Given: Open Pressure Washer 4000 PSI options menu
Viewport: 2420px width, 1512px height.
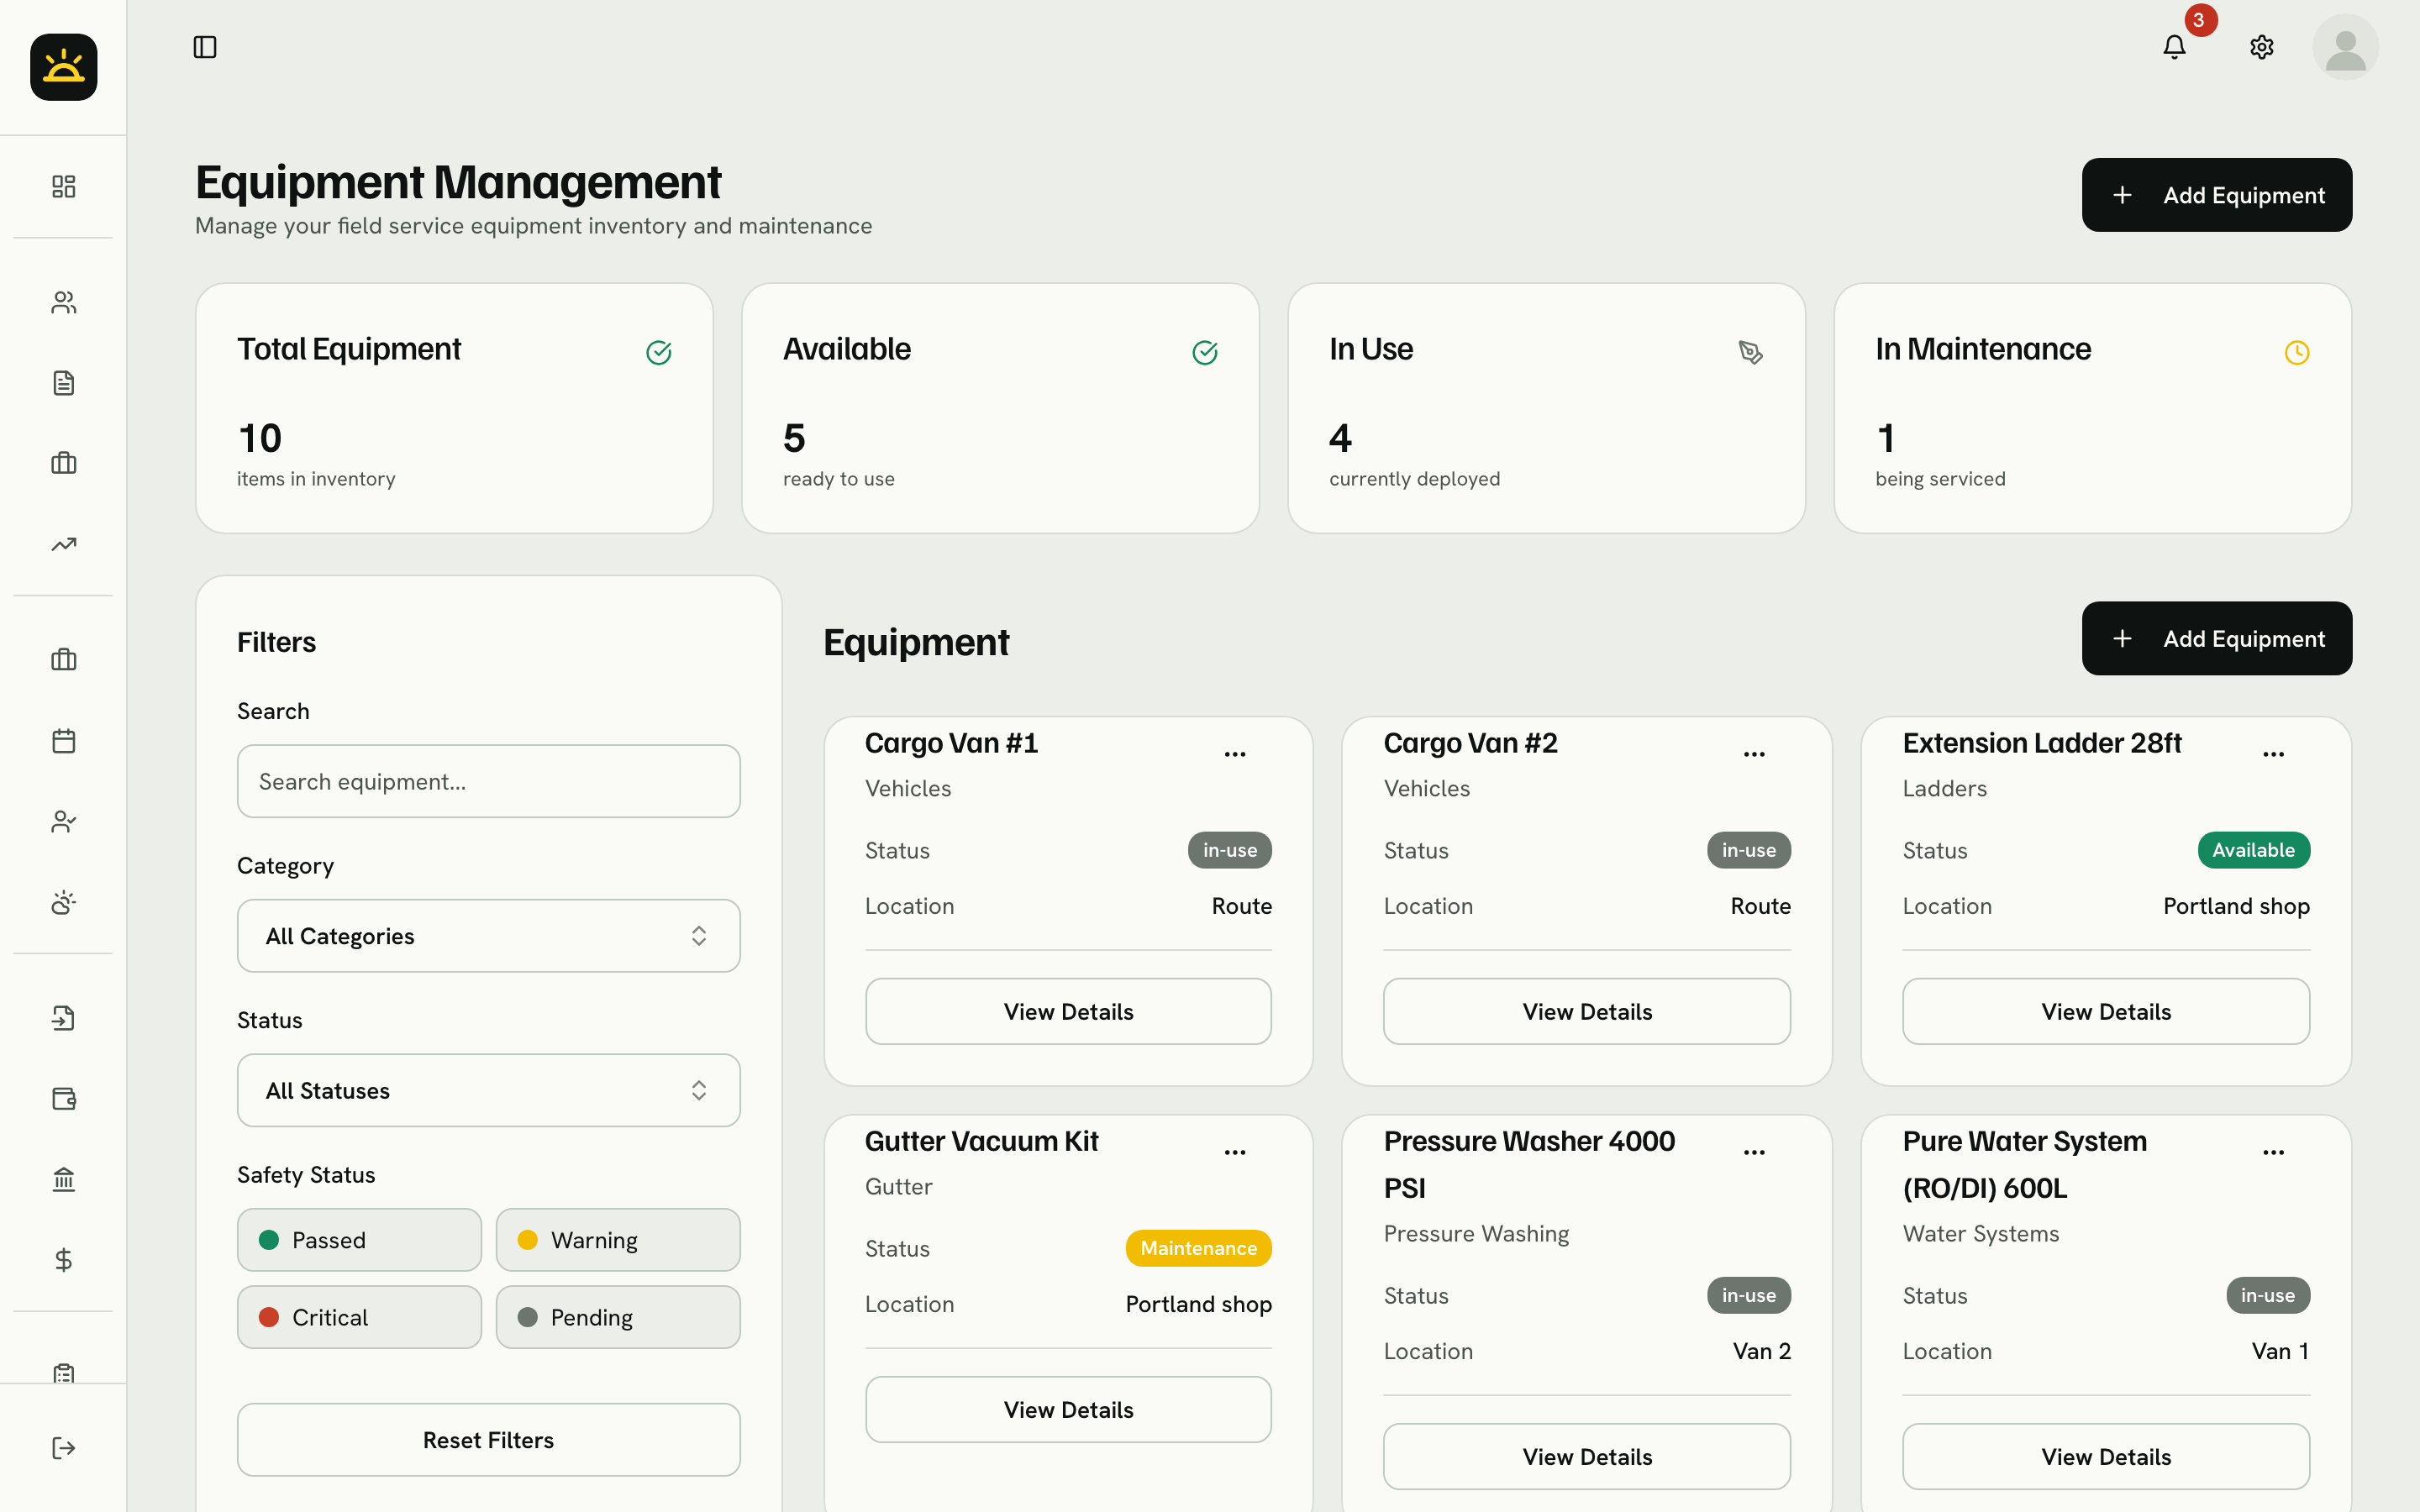Looking at the screenshot, I should coord(1754,1152).
